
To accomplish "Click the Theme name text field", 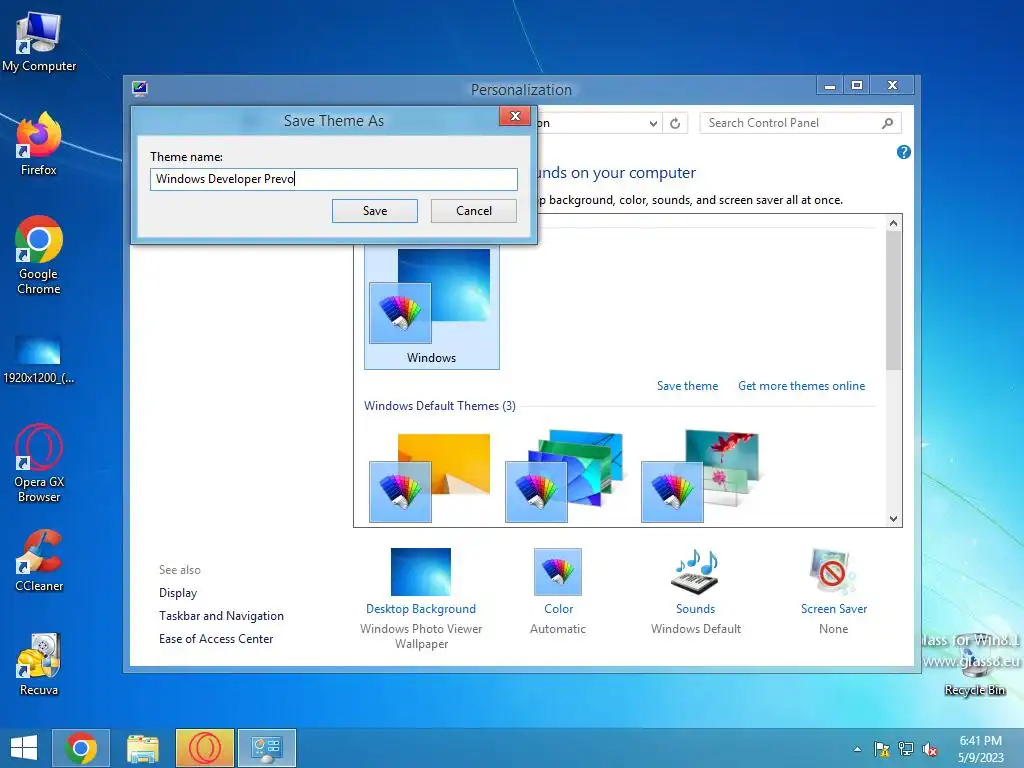I will [x=334, y=179].
